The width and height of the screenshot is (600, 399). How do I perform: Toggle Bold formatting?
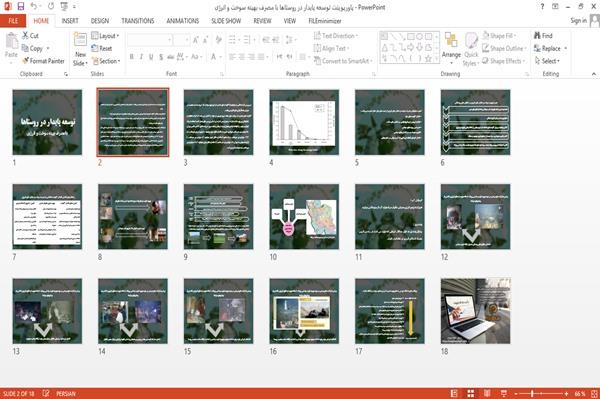click(132, 57)
